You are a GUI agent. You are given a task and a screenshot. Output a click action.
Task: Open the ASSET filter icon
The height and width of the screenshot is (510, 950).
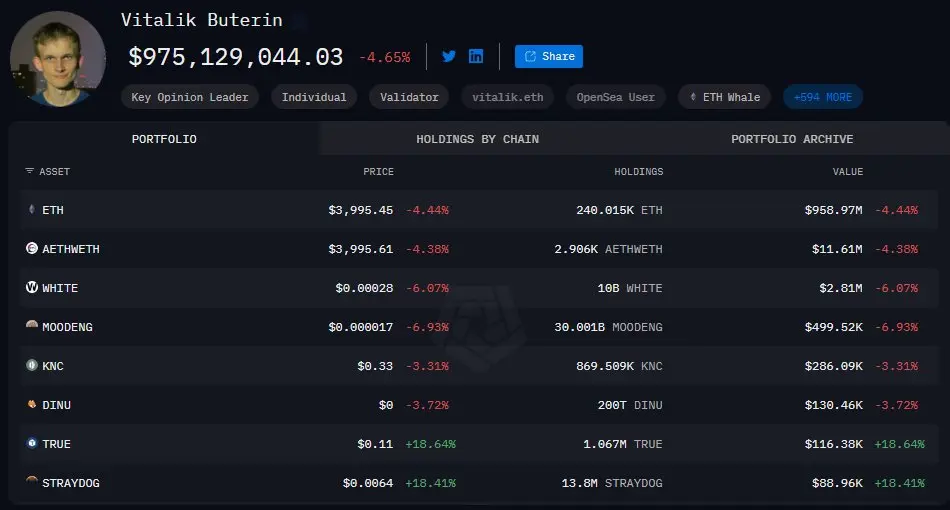(x=29, y=171)
